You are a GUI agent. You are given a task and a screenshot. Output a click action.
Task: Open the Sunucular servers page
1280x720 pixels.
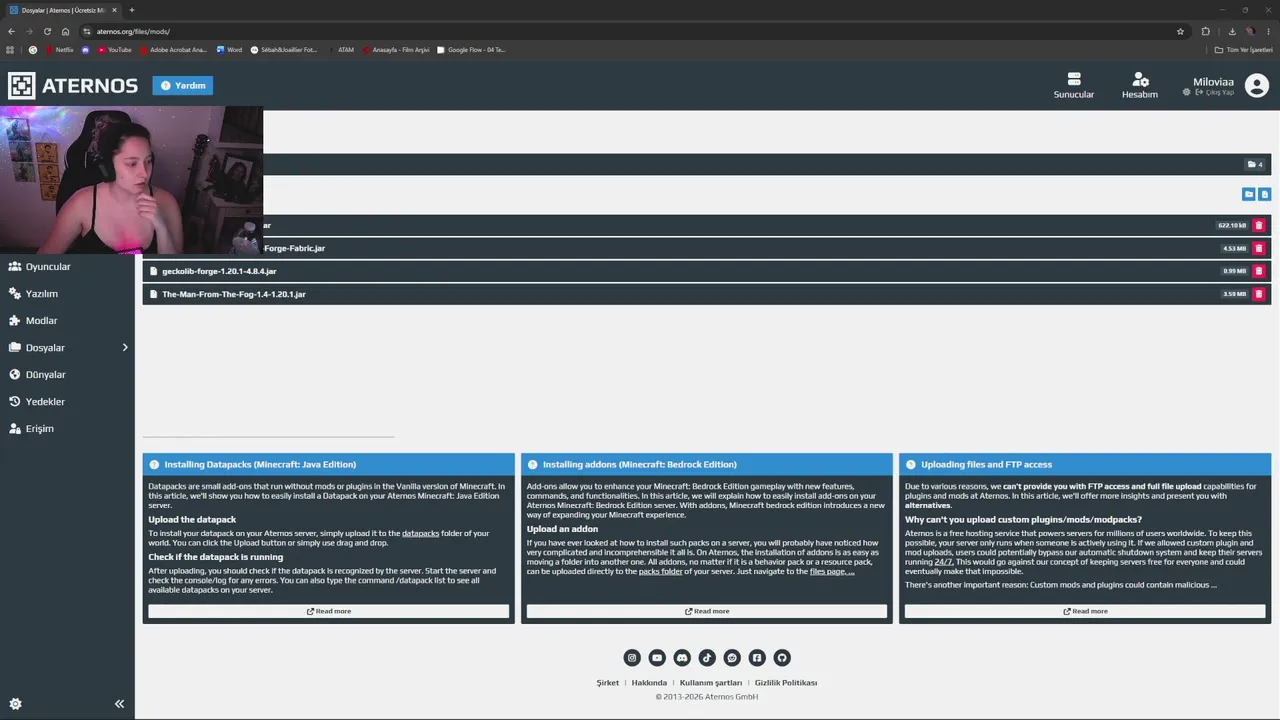point(1074,85)
